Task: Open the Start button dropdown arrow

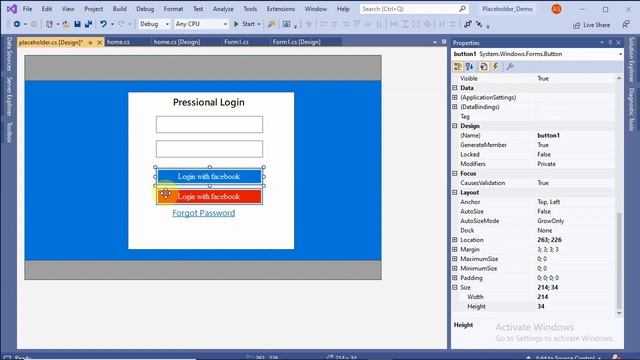Action: 259,24
